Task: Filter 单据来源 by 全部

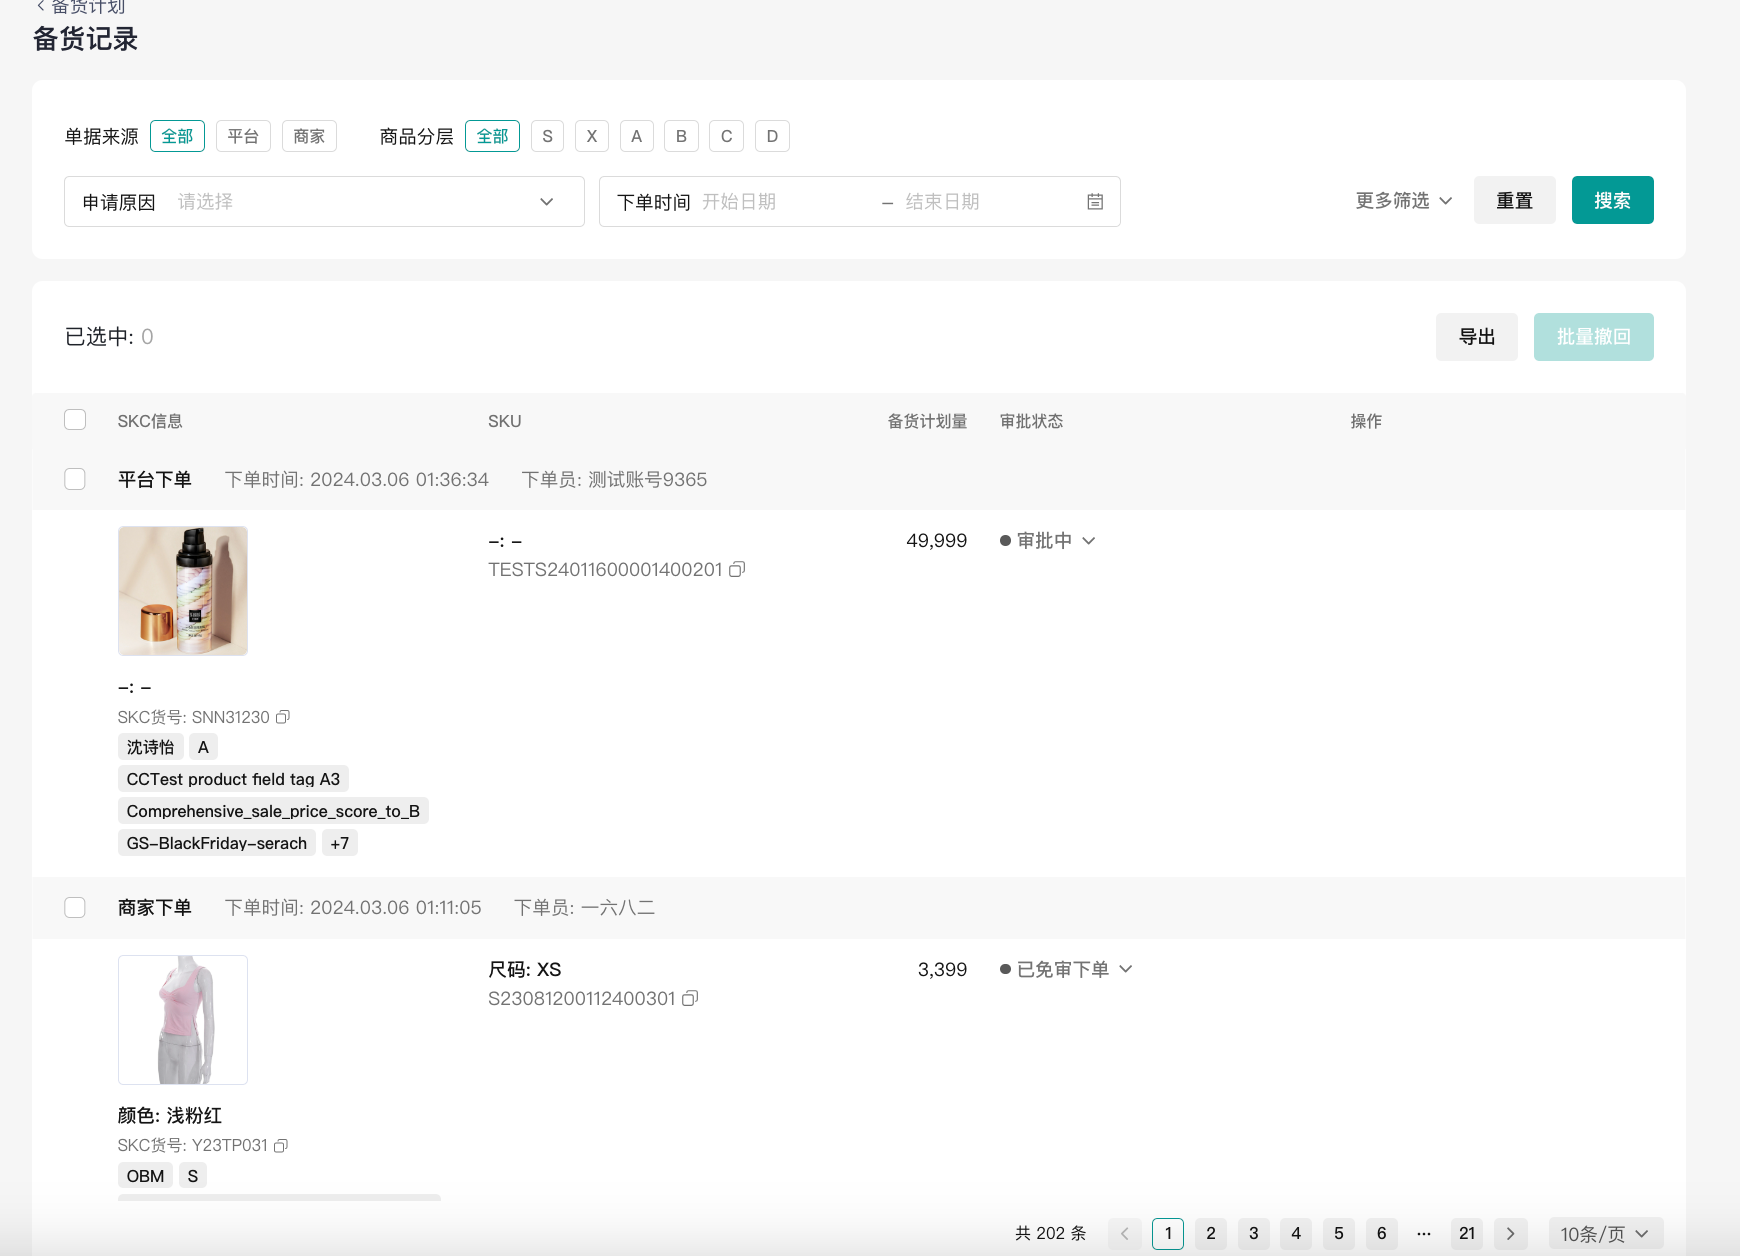Action: click(x=177, y=136)
